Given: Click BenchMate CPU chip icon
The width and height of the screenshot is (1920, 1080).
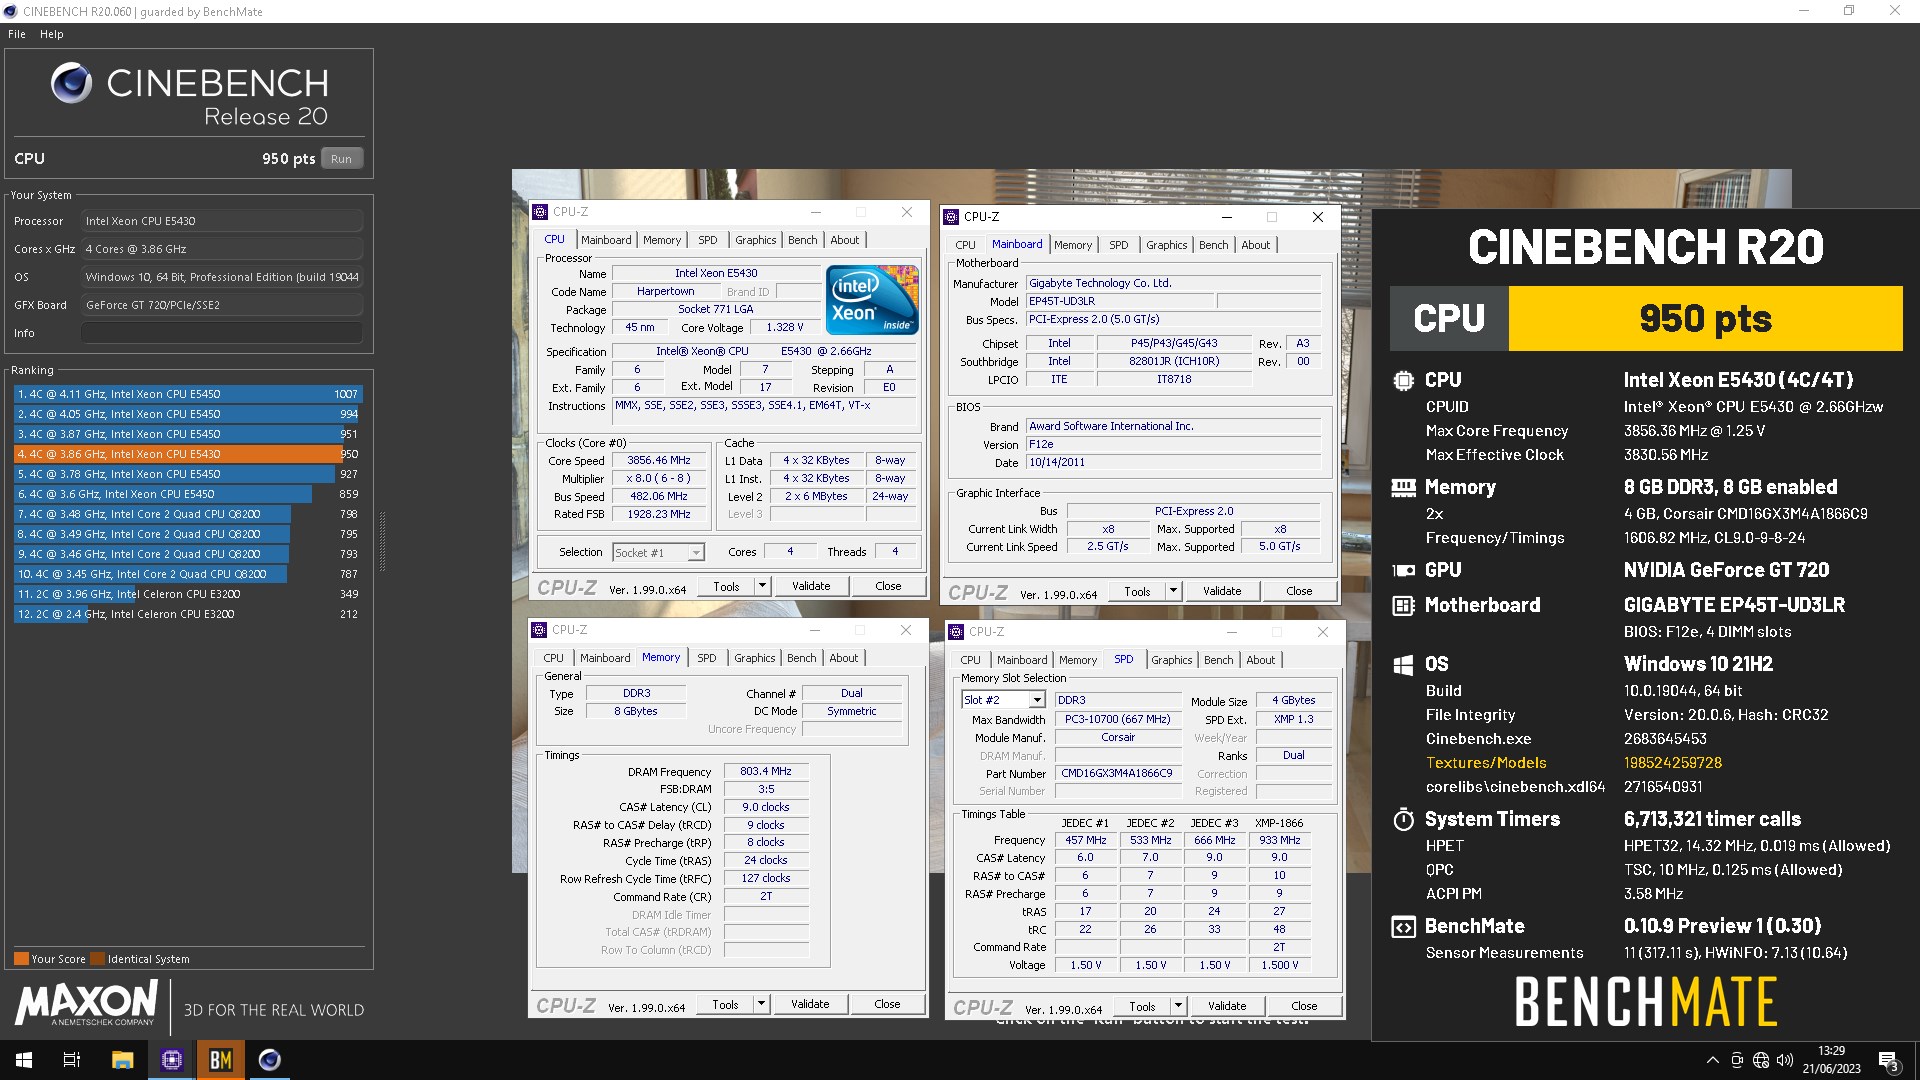Looking at the screenshot, I should (x=1404, y=381).
